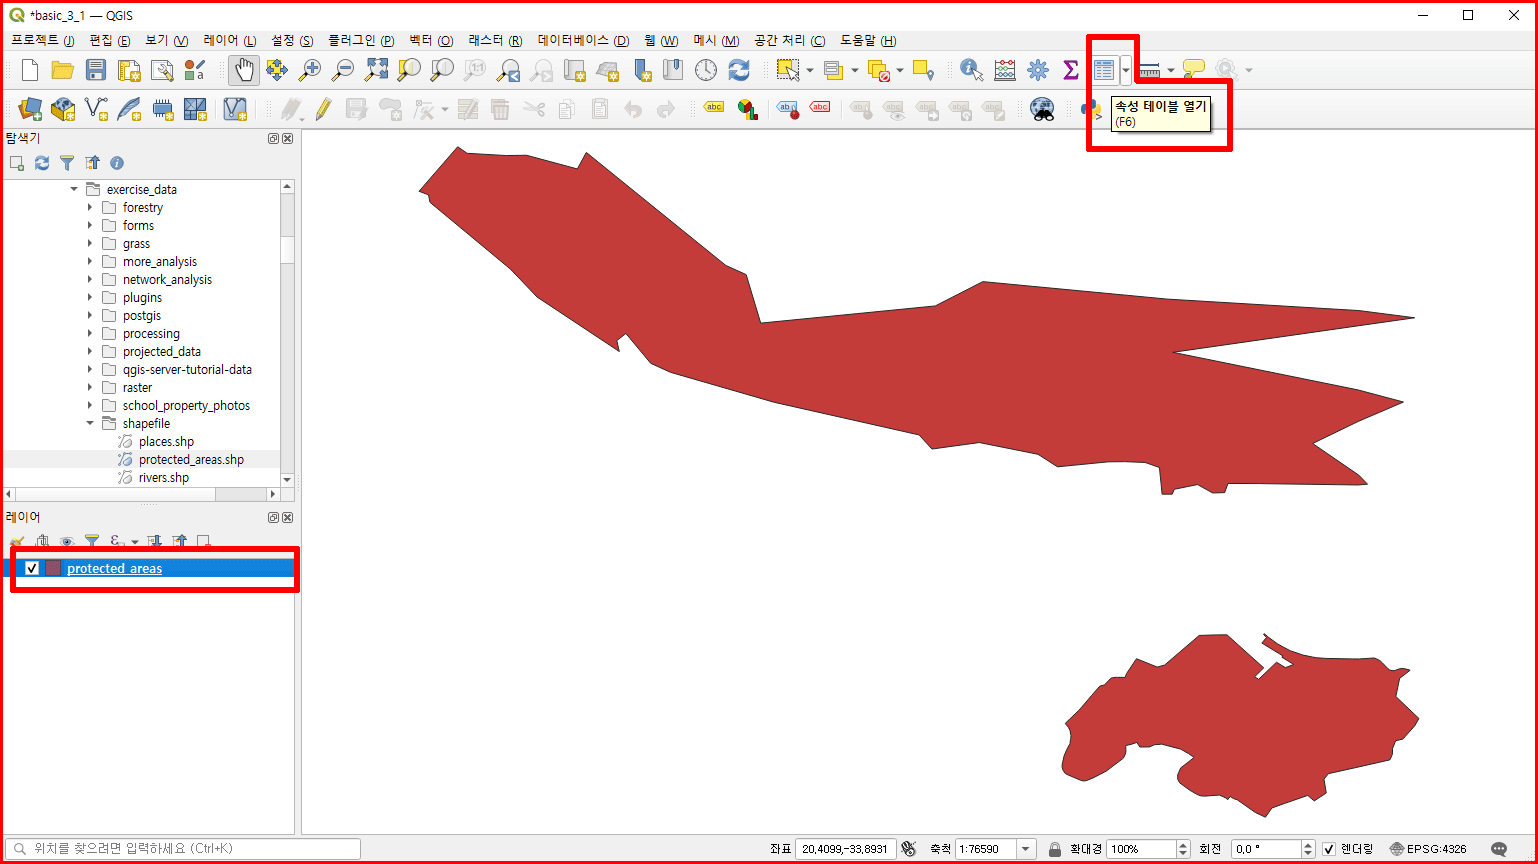Select the protected_areas layer

pyautogui.click(x=114, y=568)
